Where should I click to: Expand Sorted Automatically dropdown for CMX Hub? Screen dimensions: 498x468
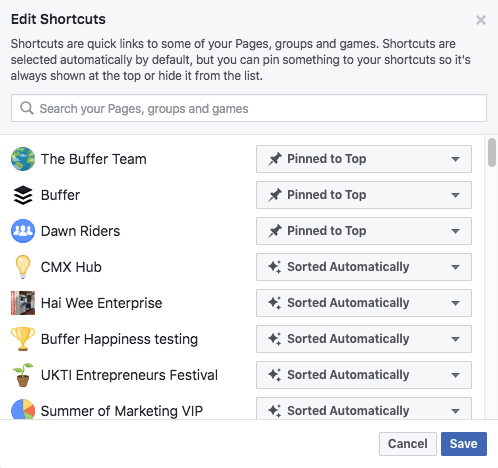364,267
